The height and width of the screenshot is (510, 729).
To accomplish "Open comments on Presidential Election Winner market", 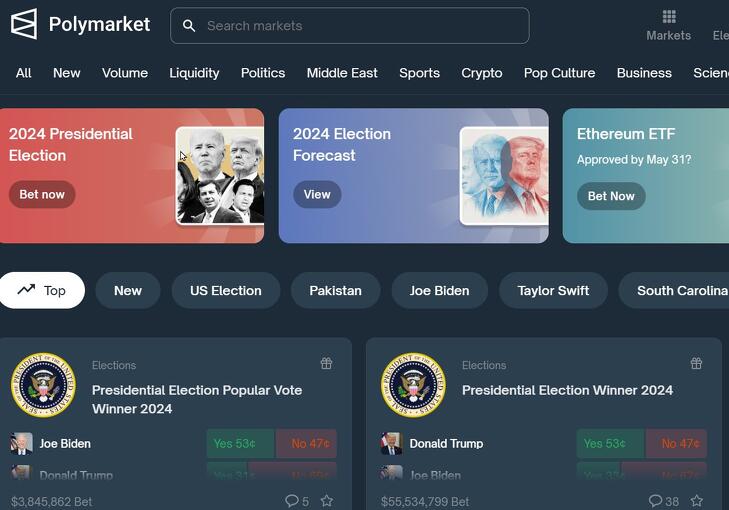I will coord(663,501).
